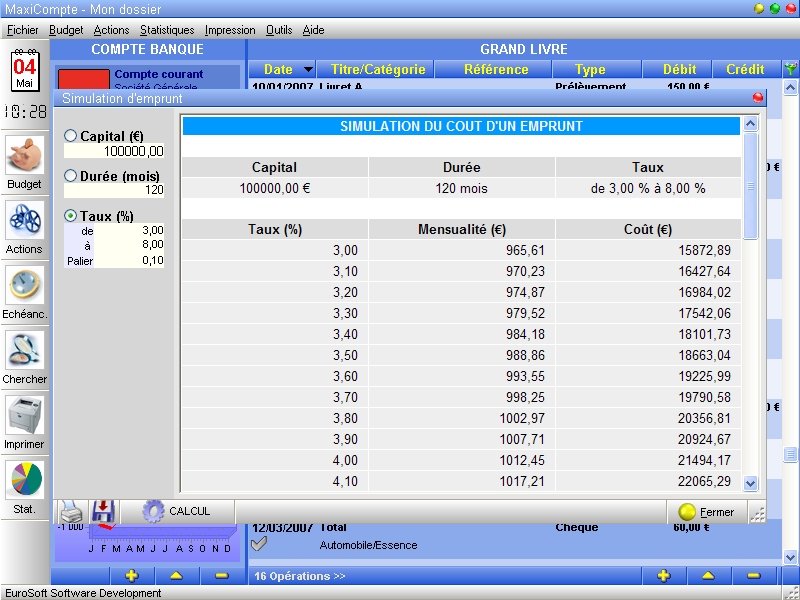Viewport: 800px width, 600px height.
Task: Click the red Compte courant color swatch
Action: (82, 77)
